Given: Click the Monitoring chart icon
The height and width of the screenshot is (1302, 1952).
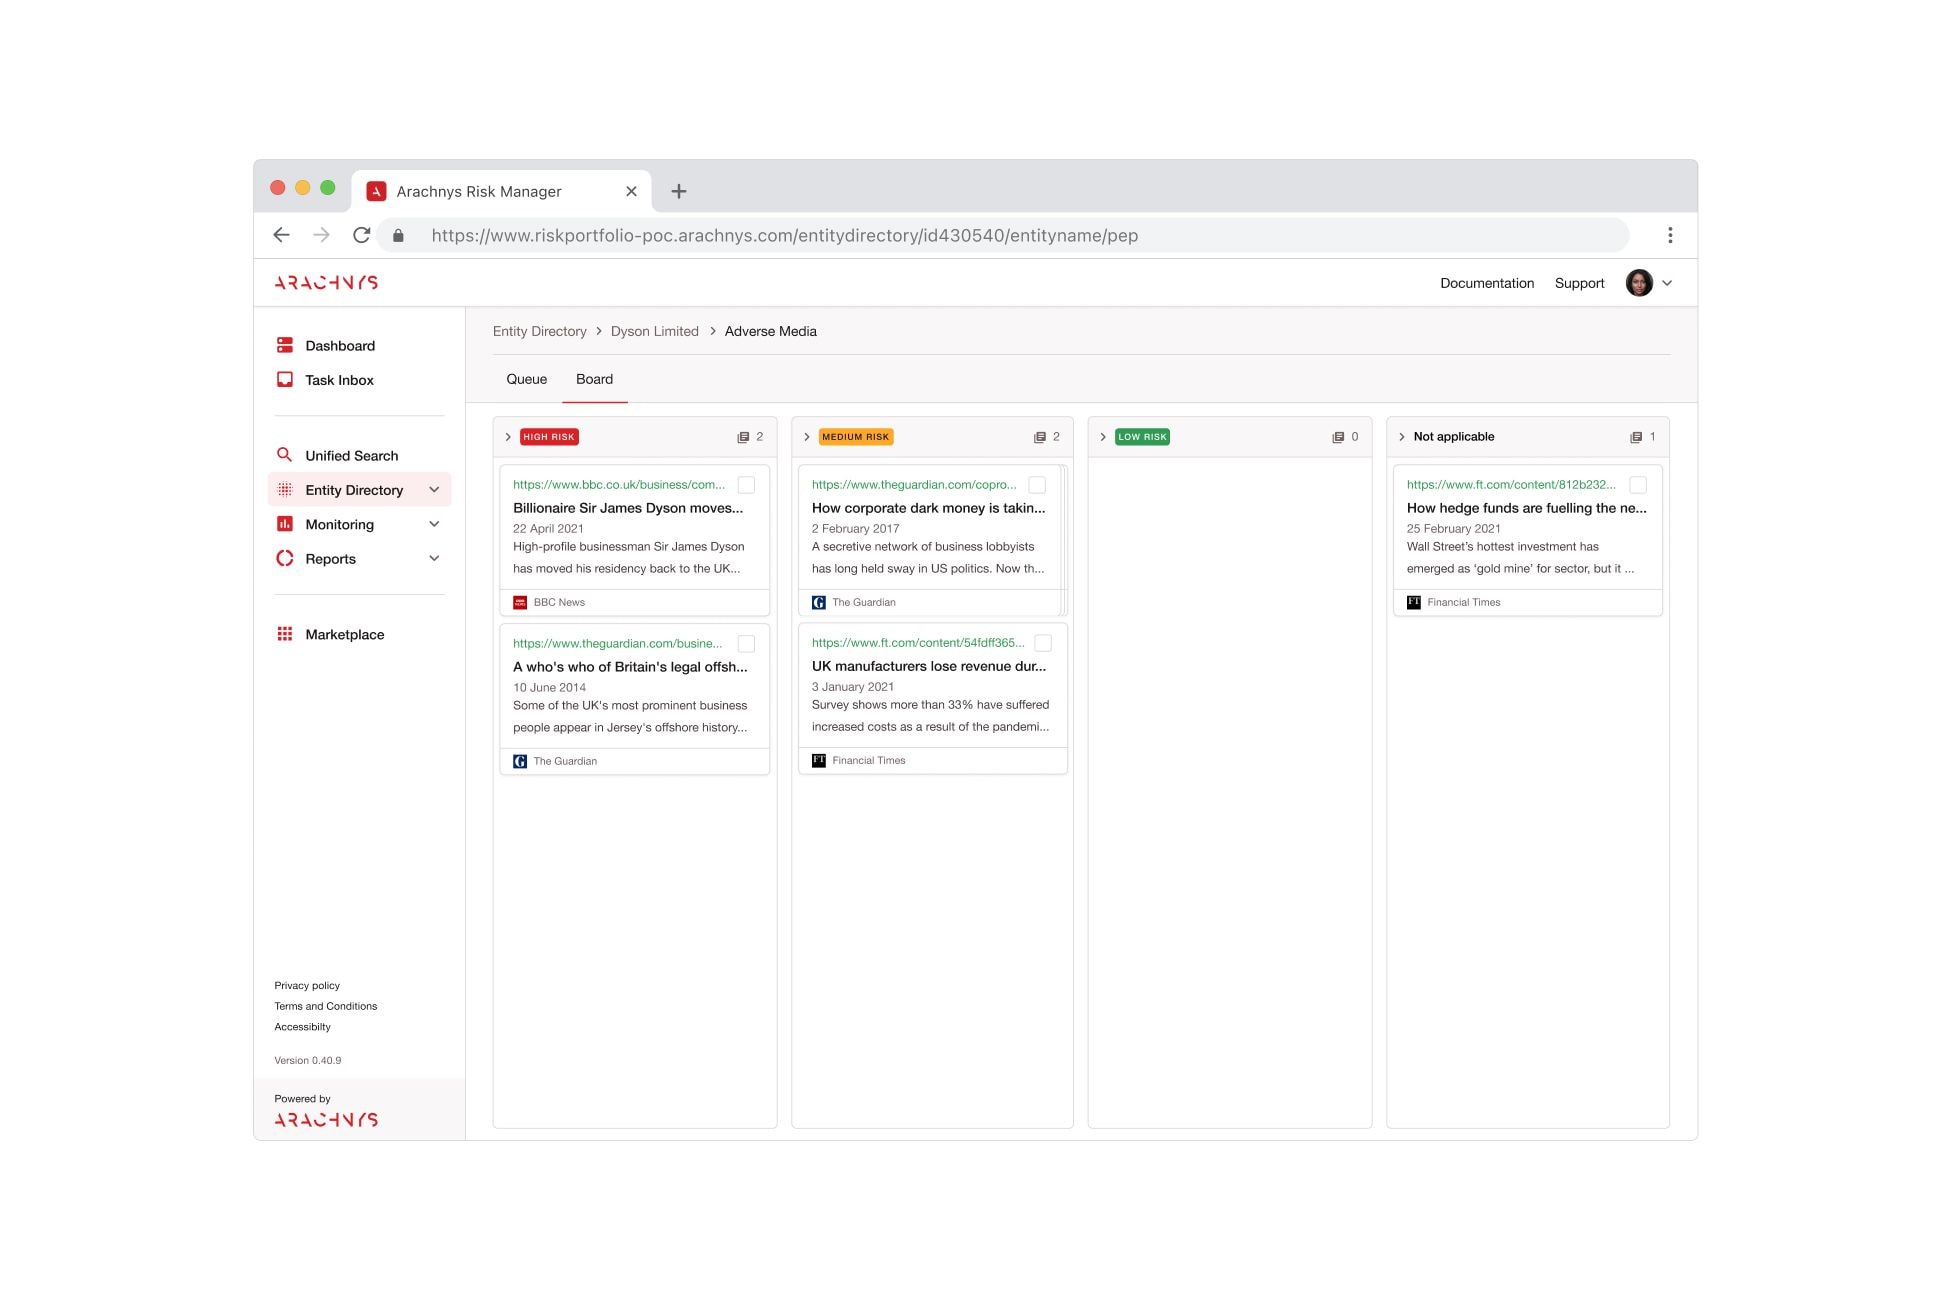Looking at the screenshot, I should pyautogui.click(x=285, y=524).
